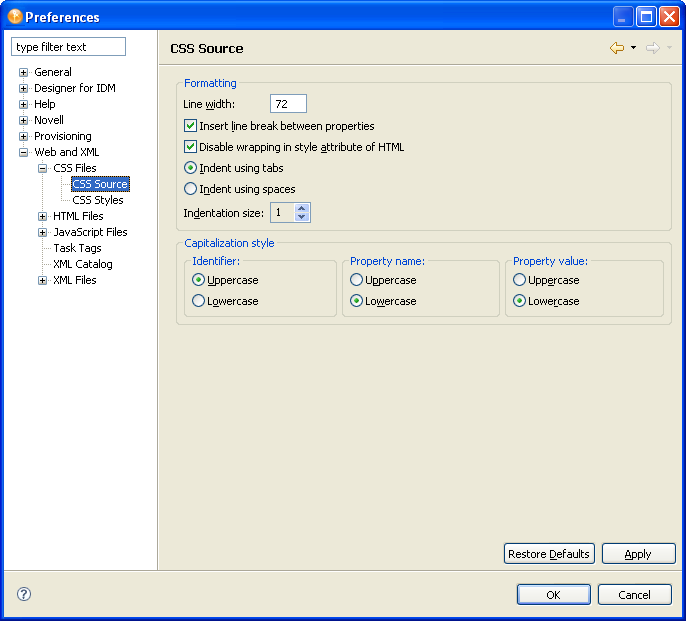Image resolution: width=686 pixels, height=621 pixels.
Task: Click the Apply button
Action: [x=638, y=554]
